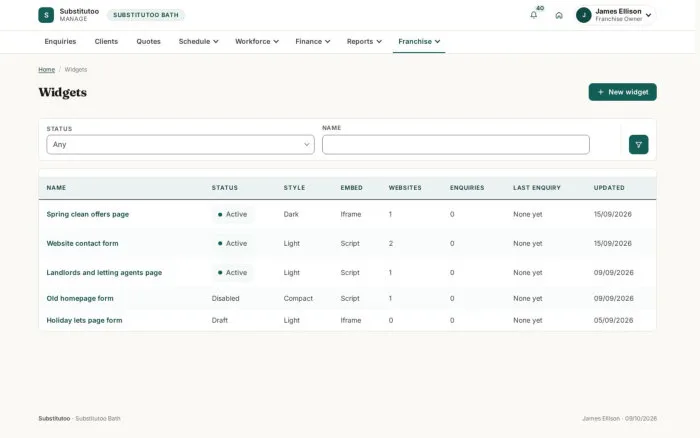
Task: Click Iframe embed in Spring clean row
Action: pyautogui.click(x=351, y=214)
